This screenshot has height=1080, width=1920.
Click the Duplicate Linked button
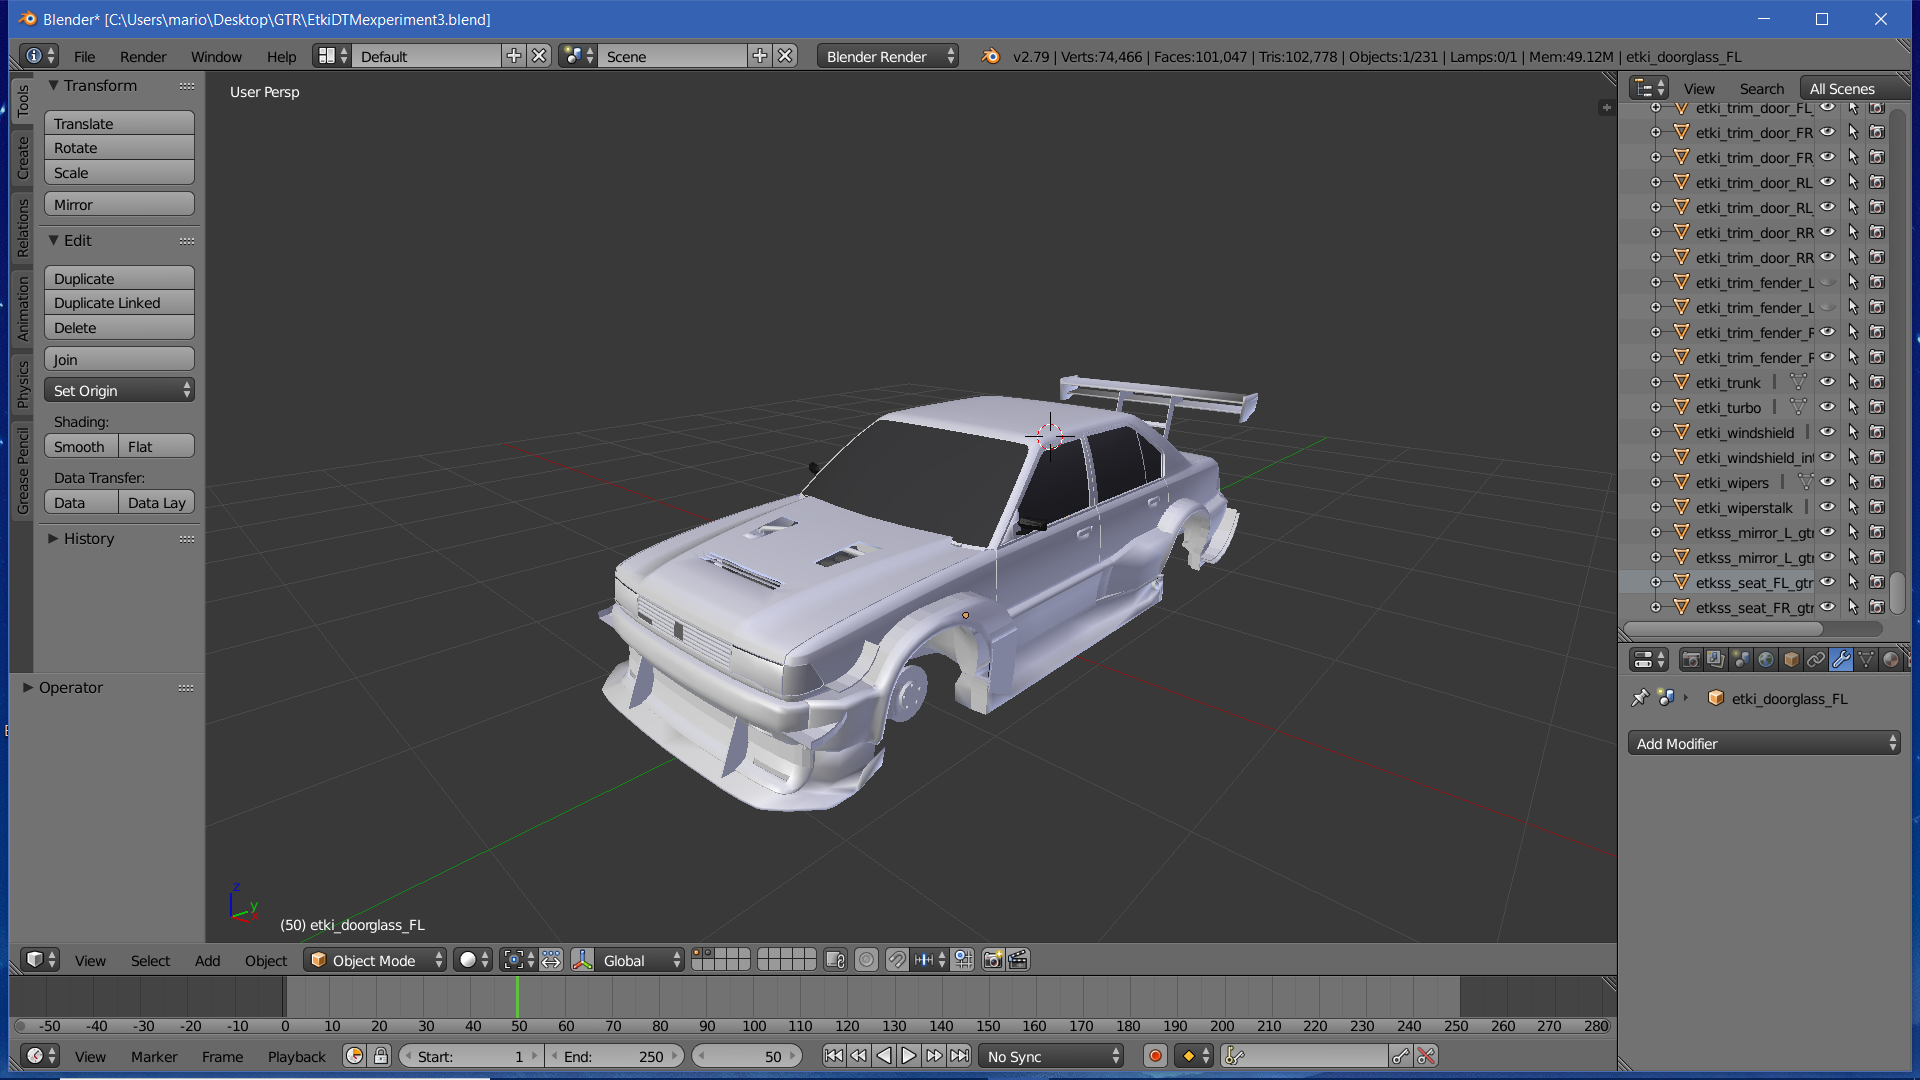click(x=119, y=303)
